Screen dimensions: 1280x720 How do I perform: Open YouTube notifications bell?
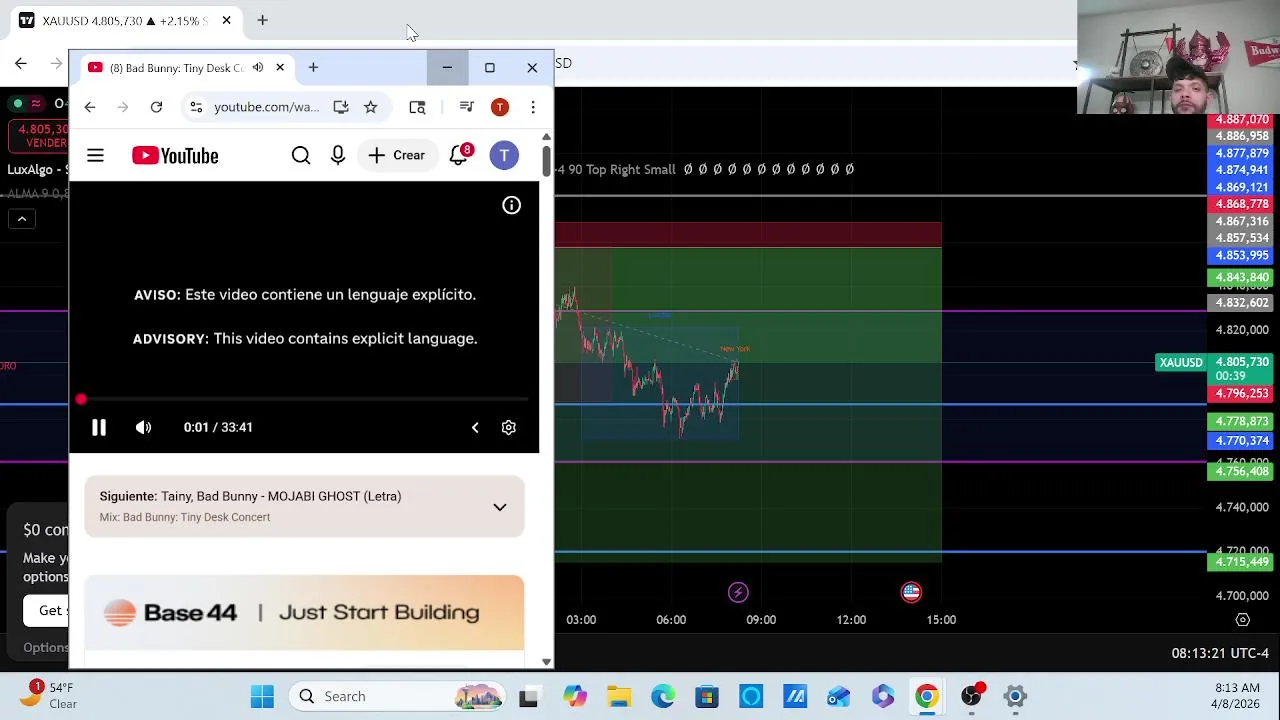(459, 155)
